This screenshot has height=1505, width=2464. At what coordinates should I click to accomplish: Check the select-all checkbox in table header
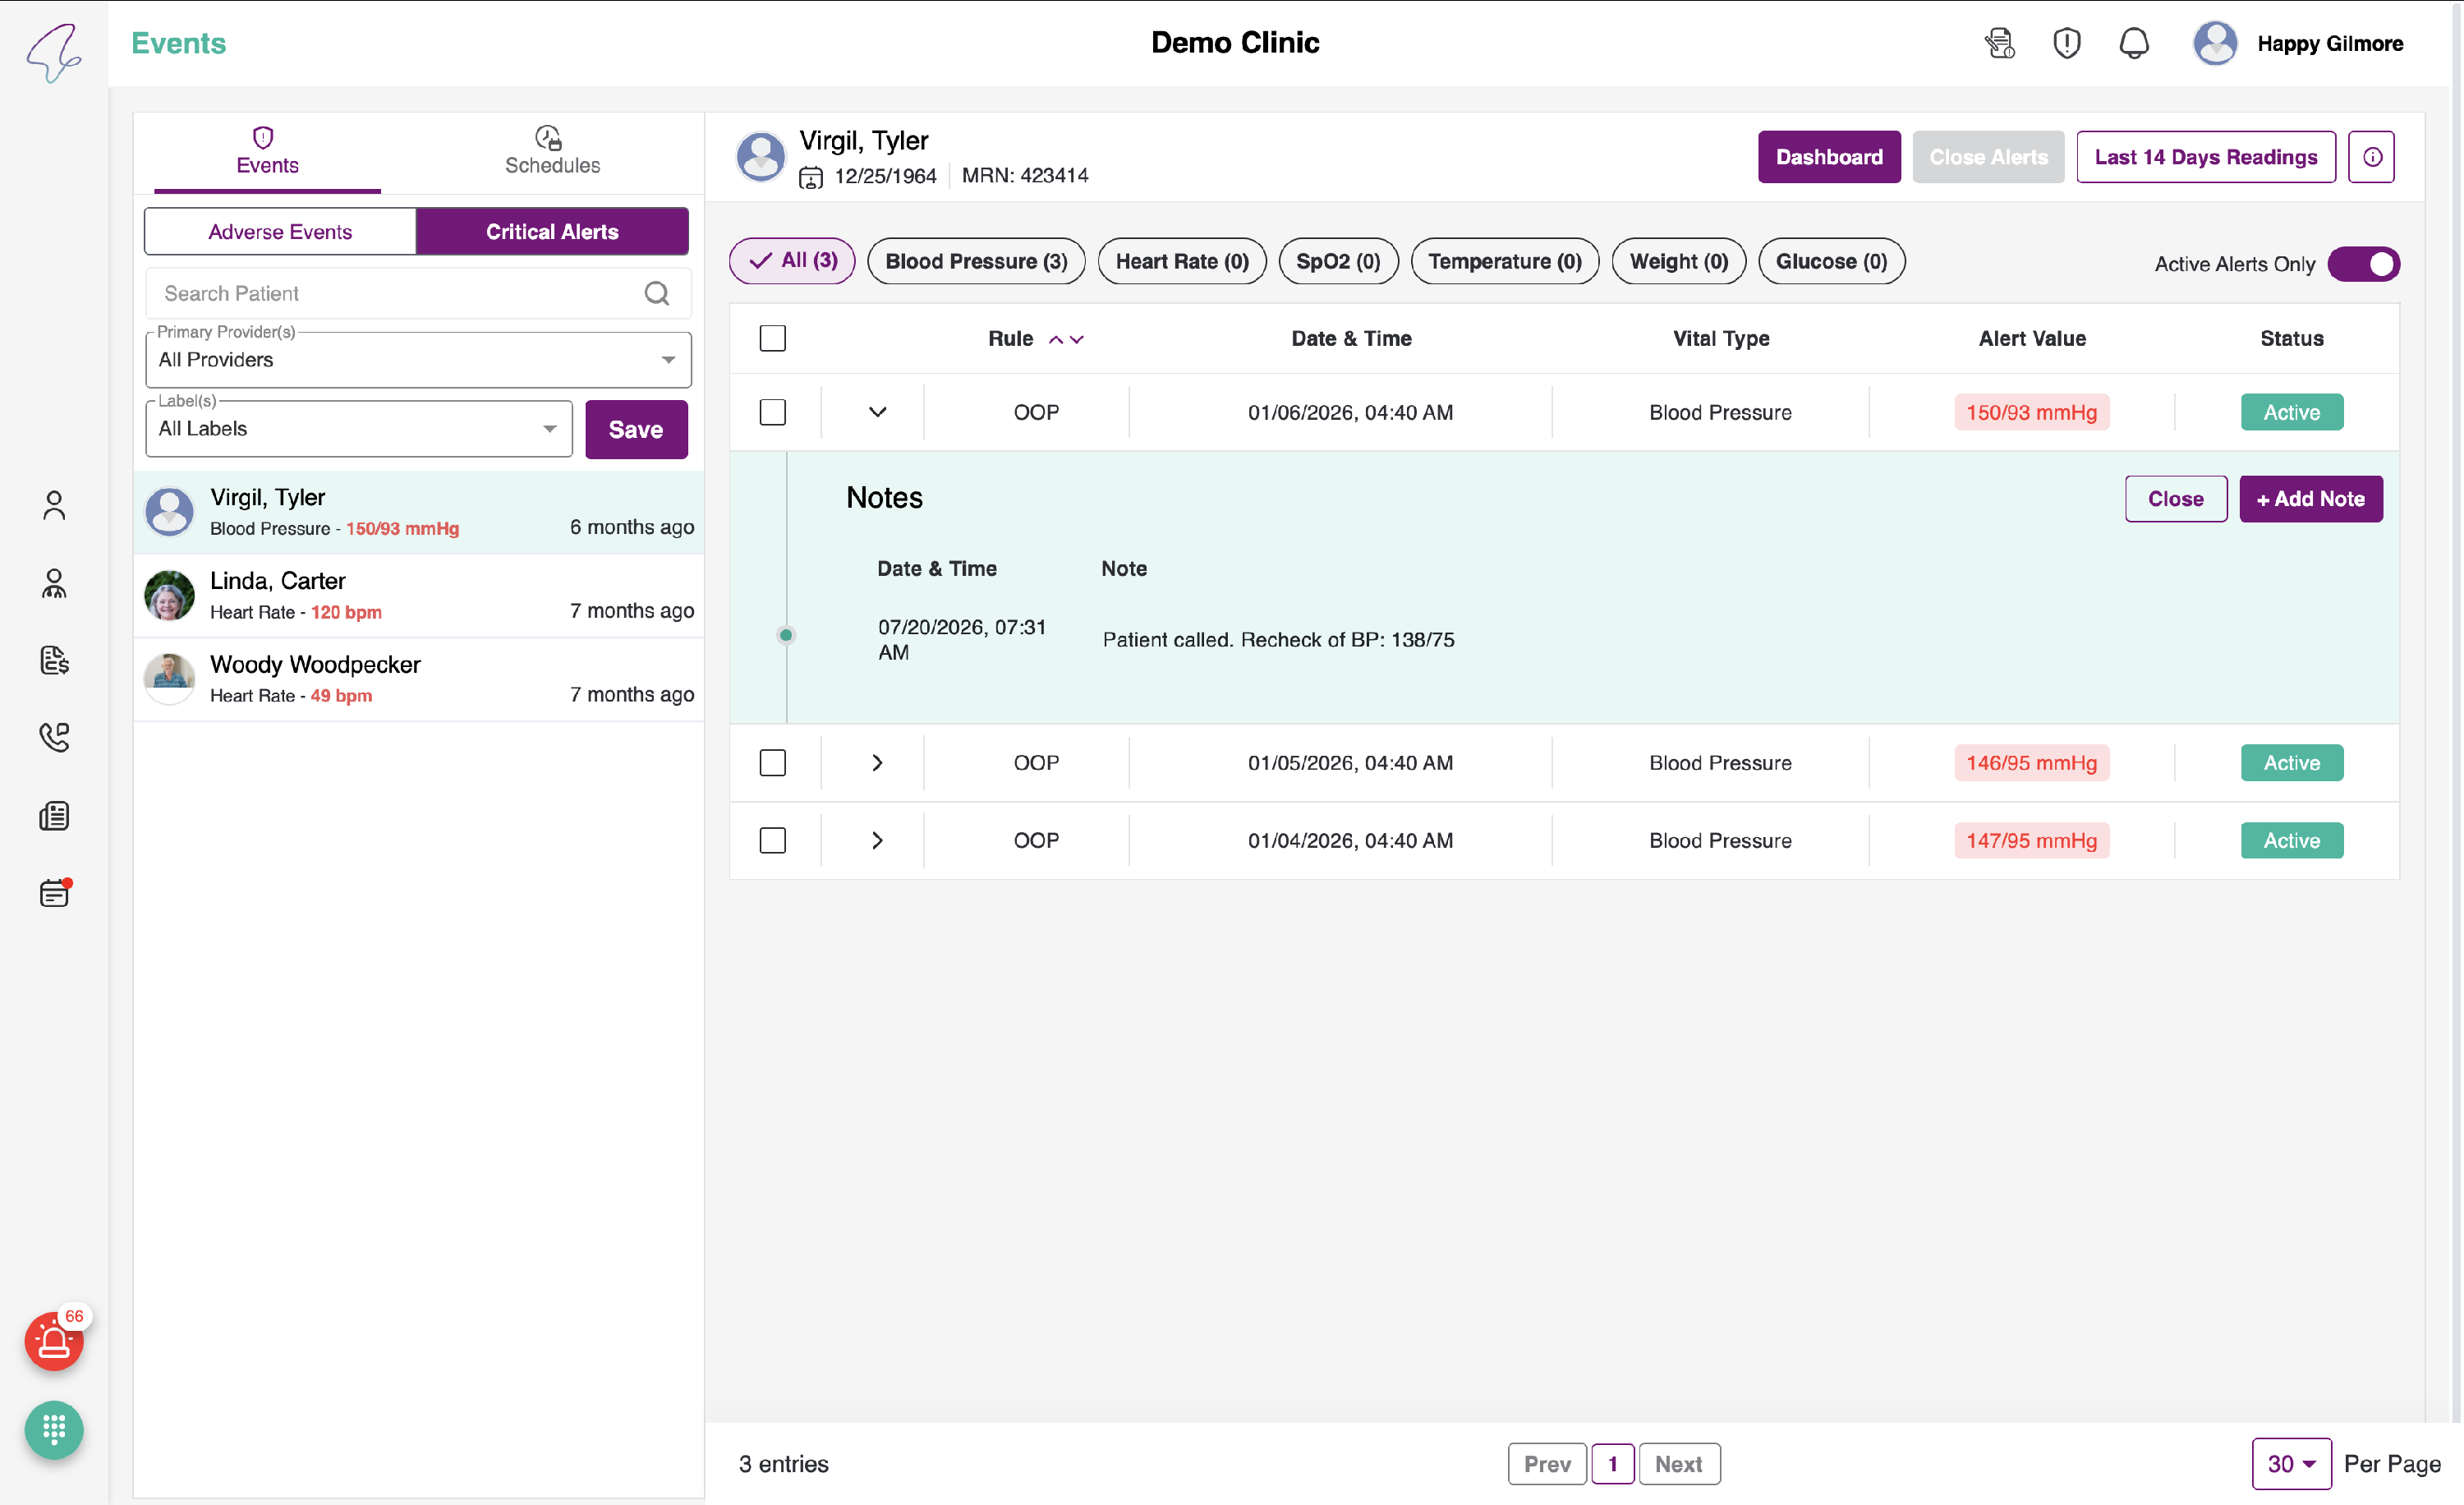pos(773,338)
